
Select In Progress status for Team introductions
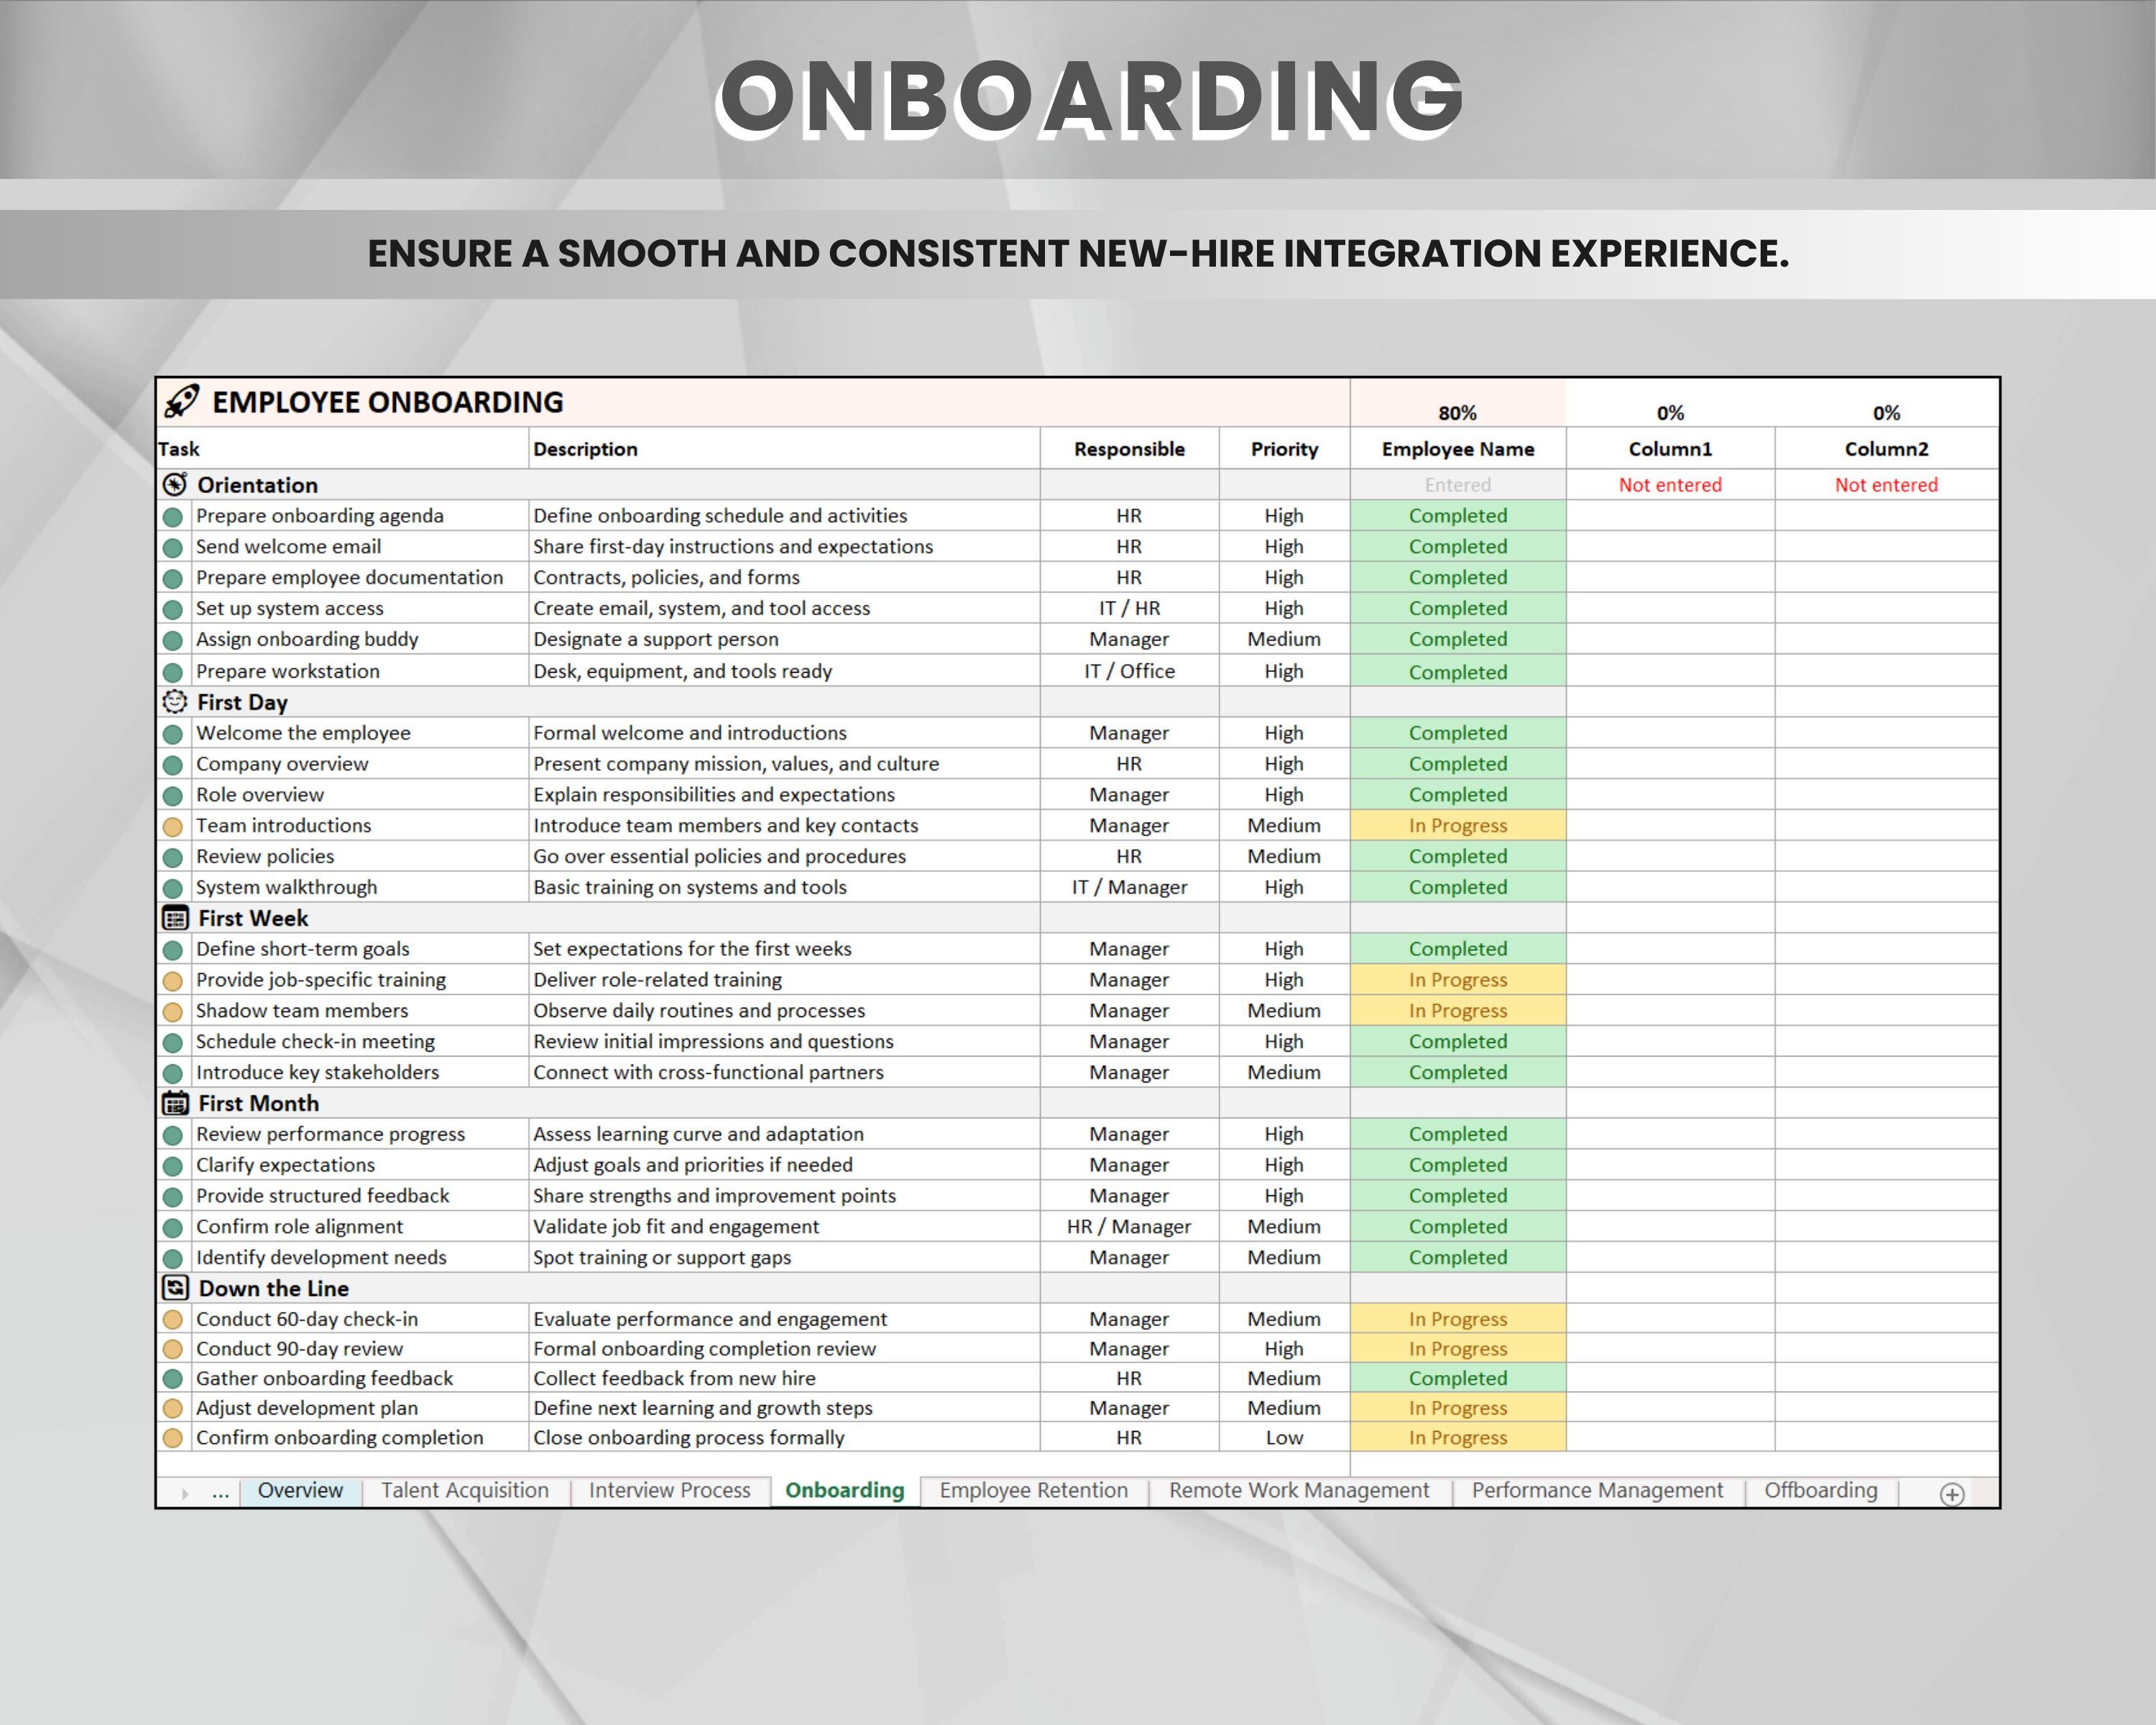coord(1458,825)
